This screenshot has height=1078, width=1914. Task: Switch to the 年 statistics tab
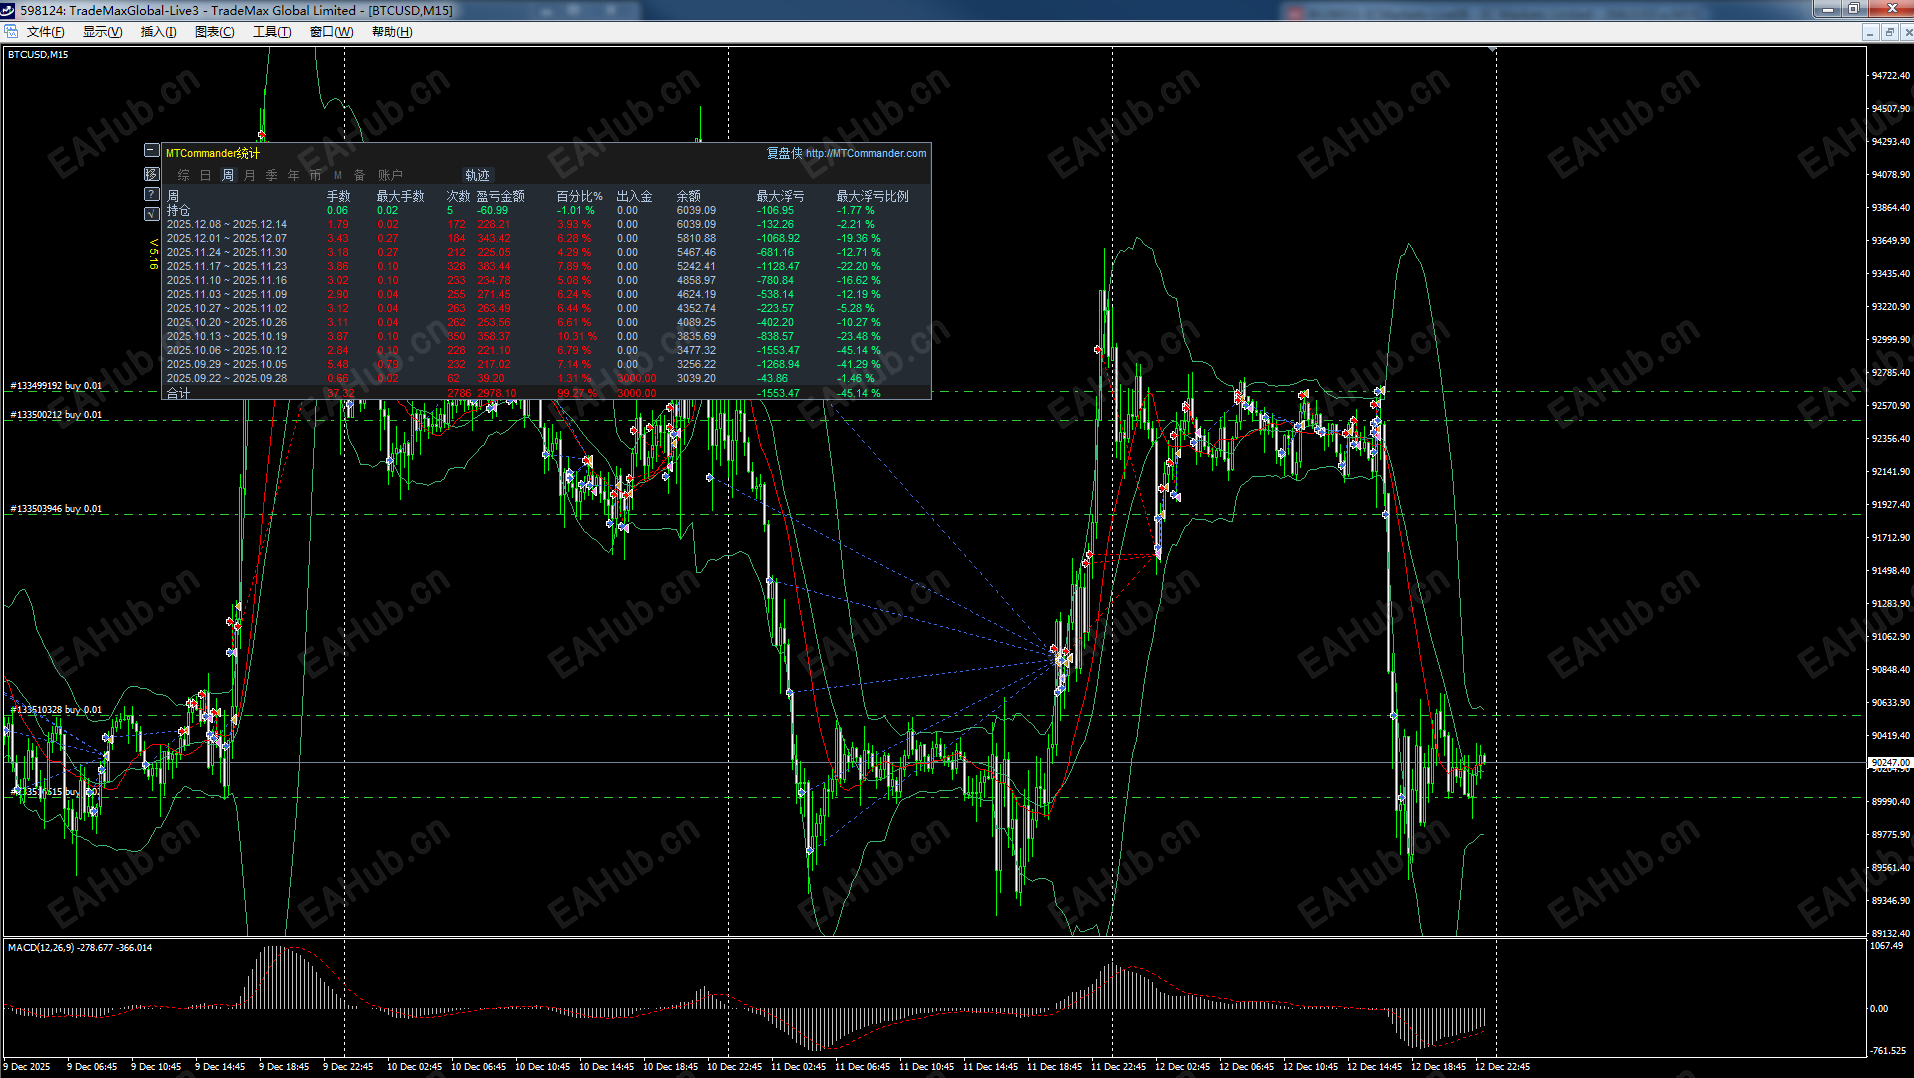[292, 174]
